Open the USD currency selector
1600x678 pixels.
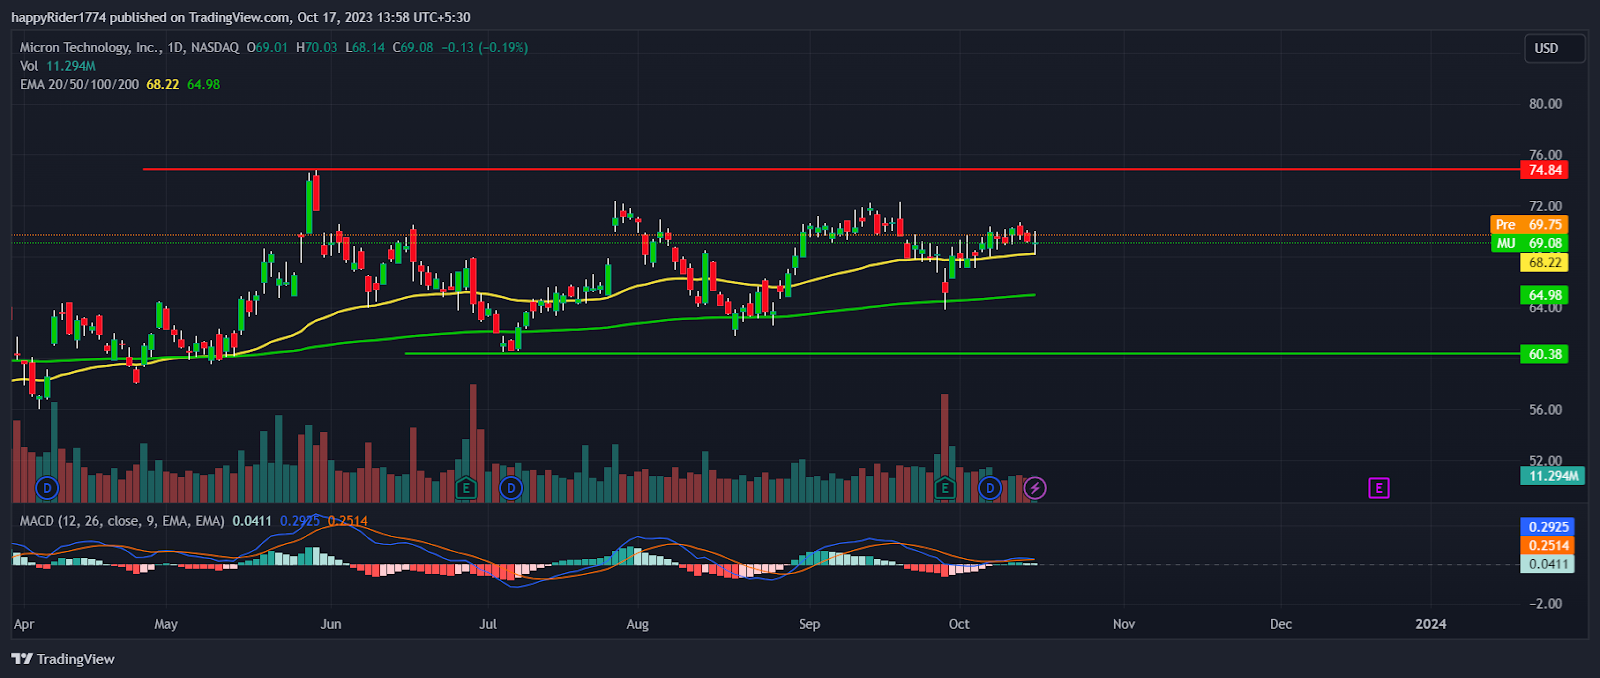click(x=1554, y=48)
